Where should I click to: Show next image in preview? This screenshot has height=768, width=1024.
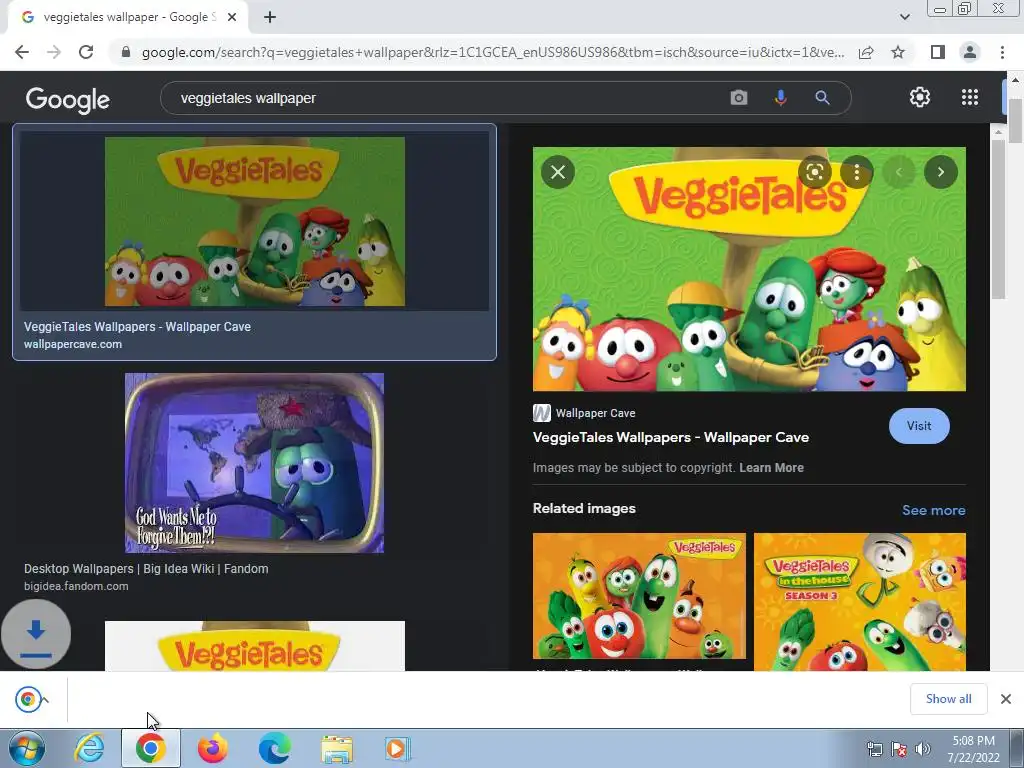click(940, 172)
